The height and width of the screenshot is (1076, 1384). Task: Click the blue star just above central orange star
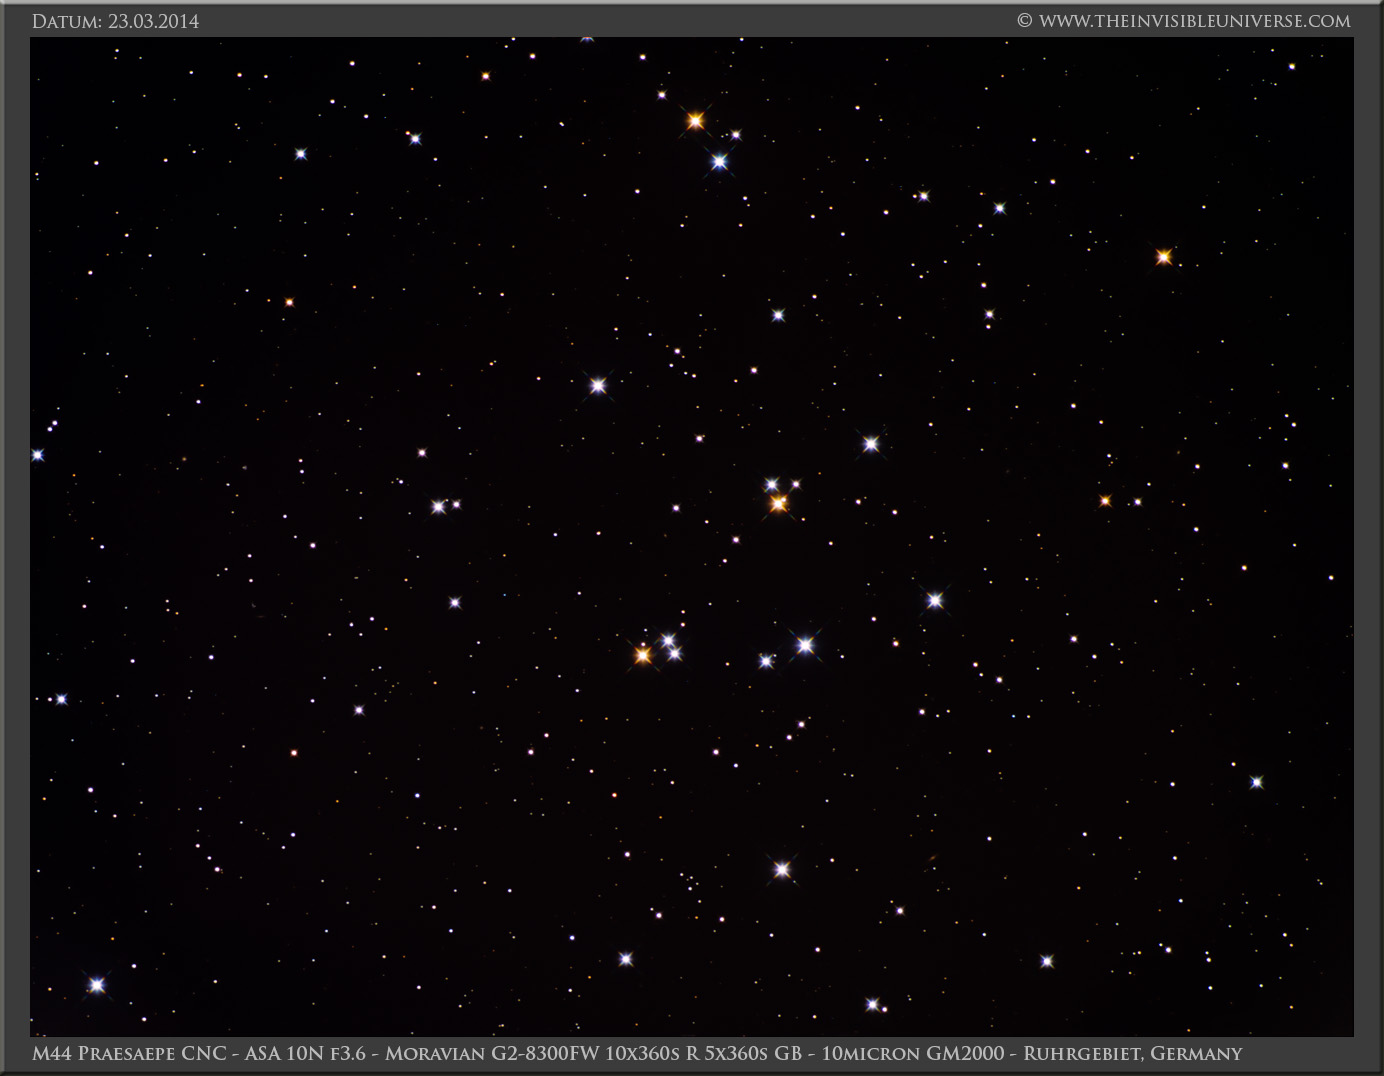click(772, 485)
